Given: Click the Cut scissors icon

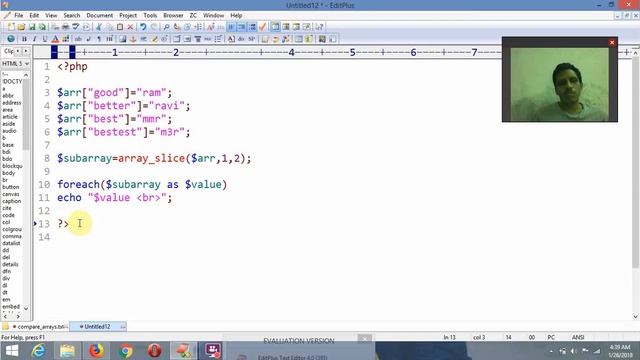Looking at the screenshot, I should coord(99,27).
